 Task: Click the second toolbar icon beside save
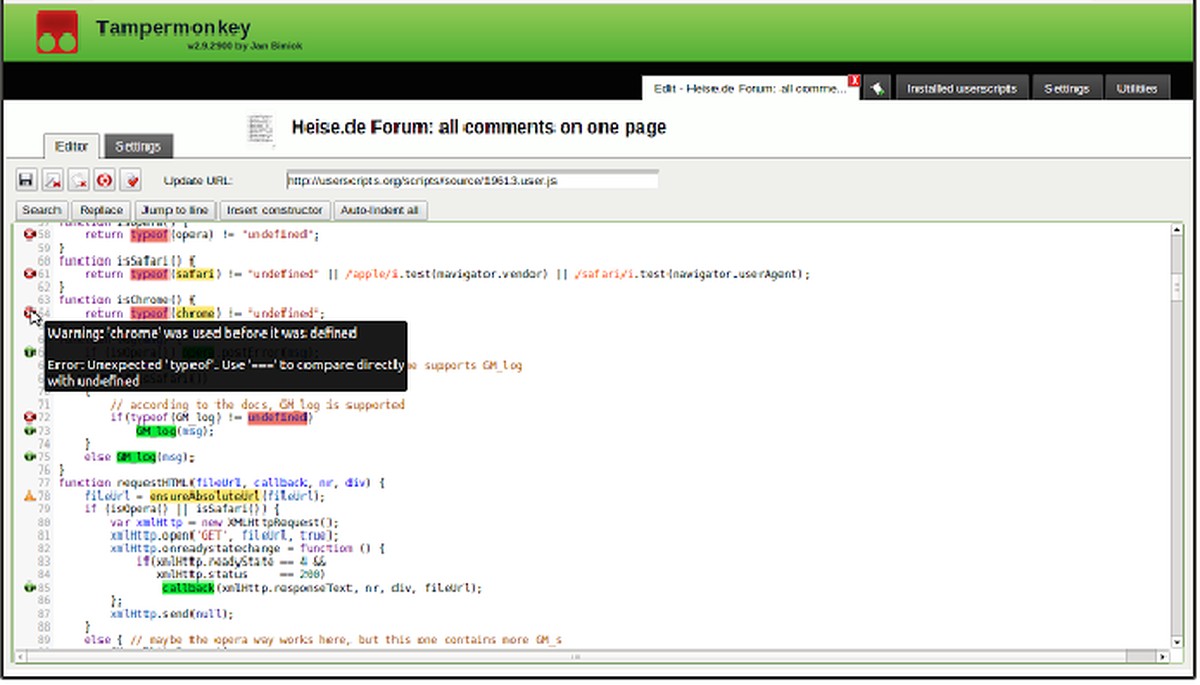coord(53,180)
